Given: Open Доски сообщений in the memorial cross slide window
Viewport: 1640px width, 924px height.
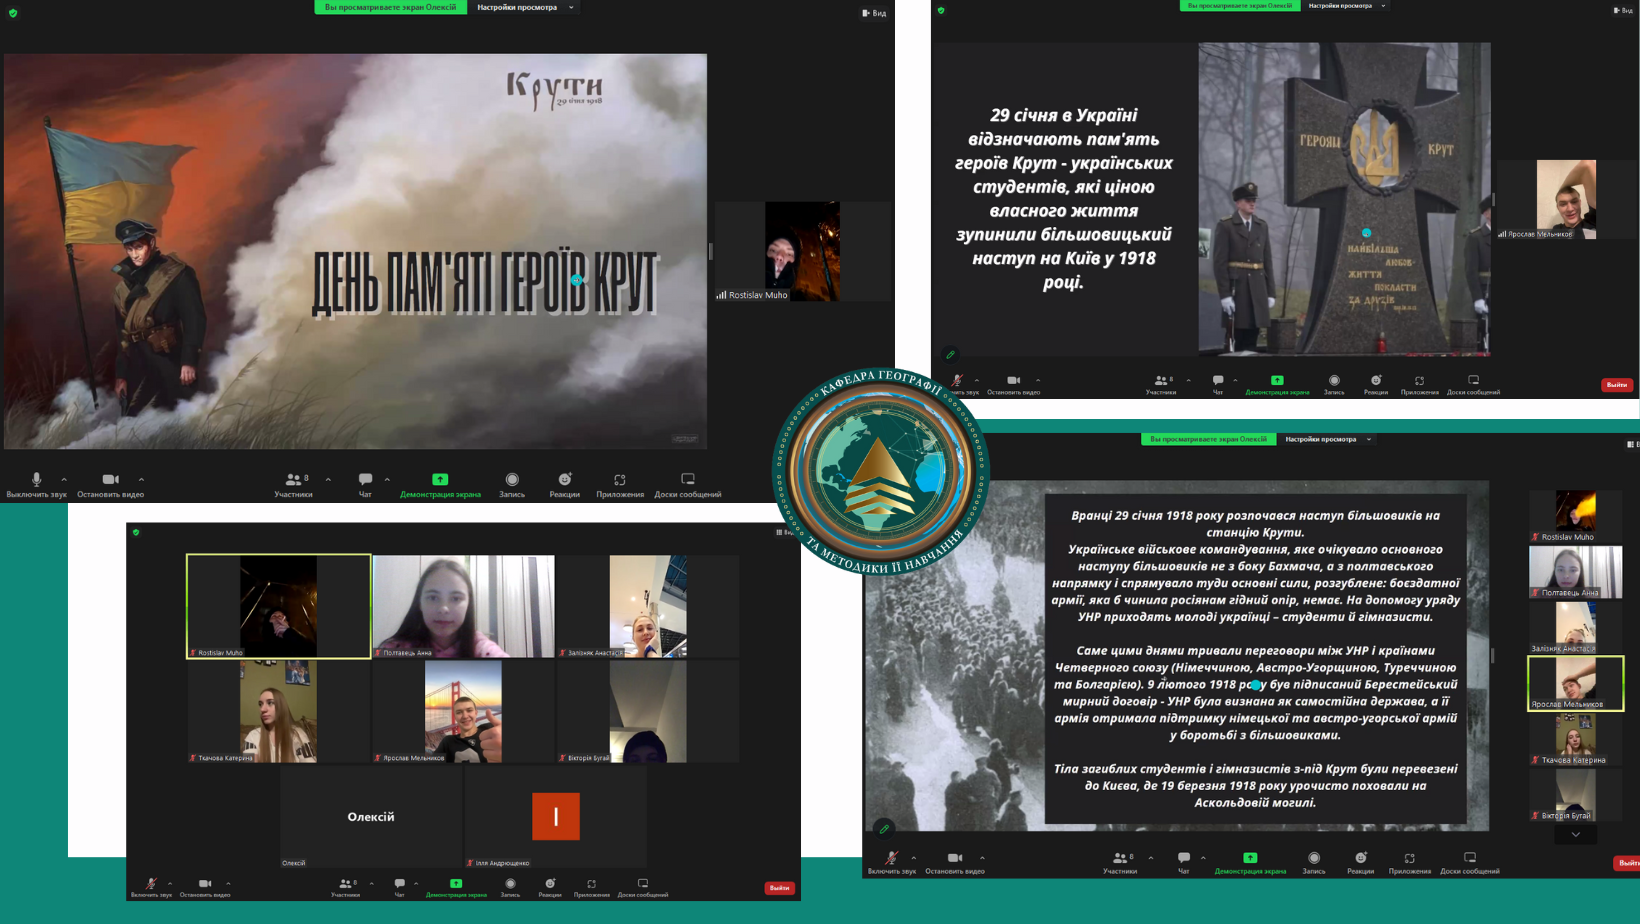Looking at the screenshot, I should 1473,385.
